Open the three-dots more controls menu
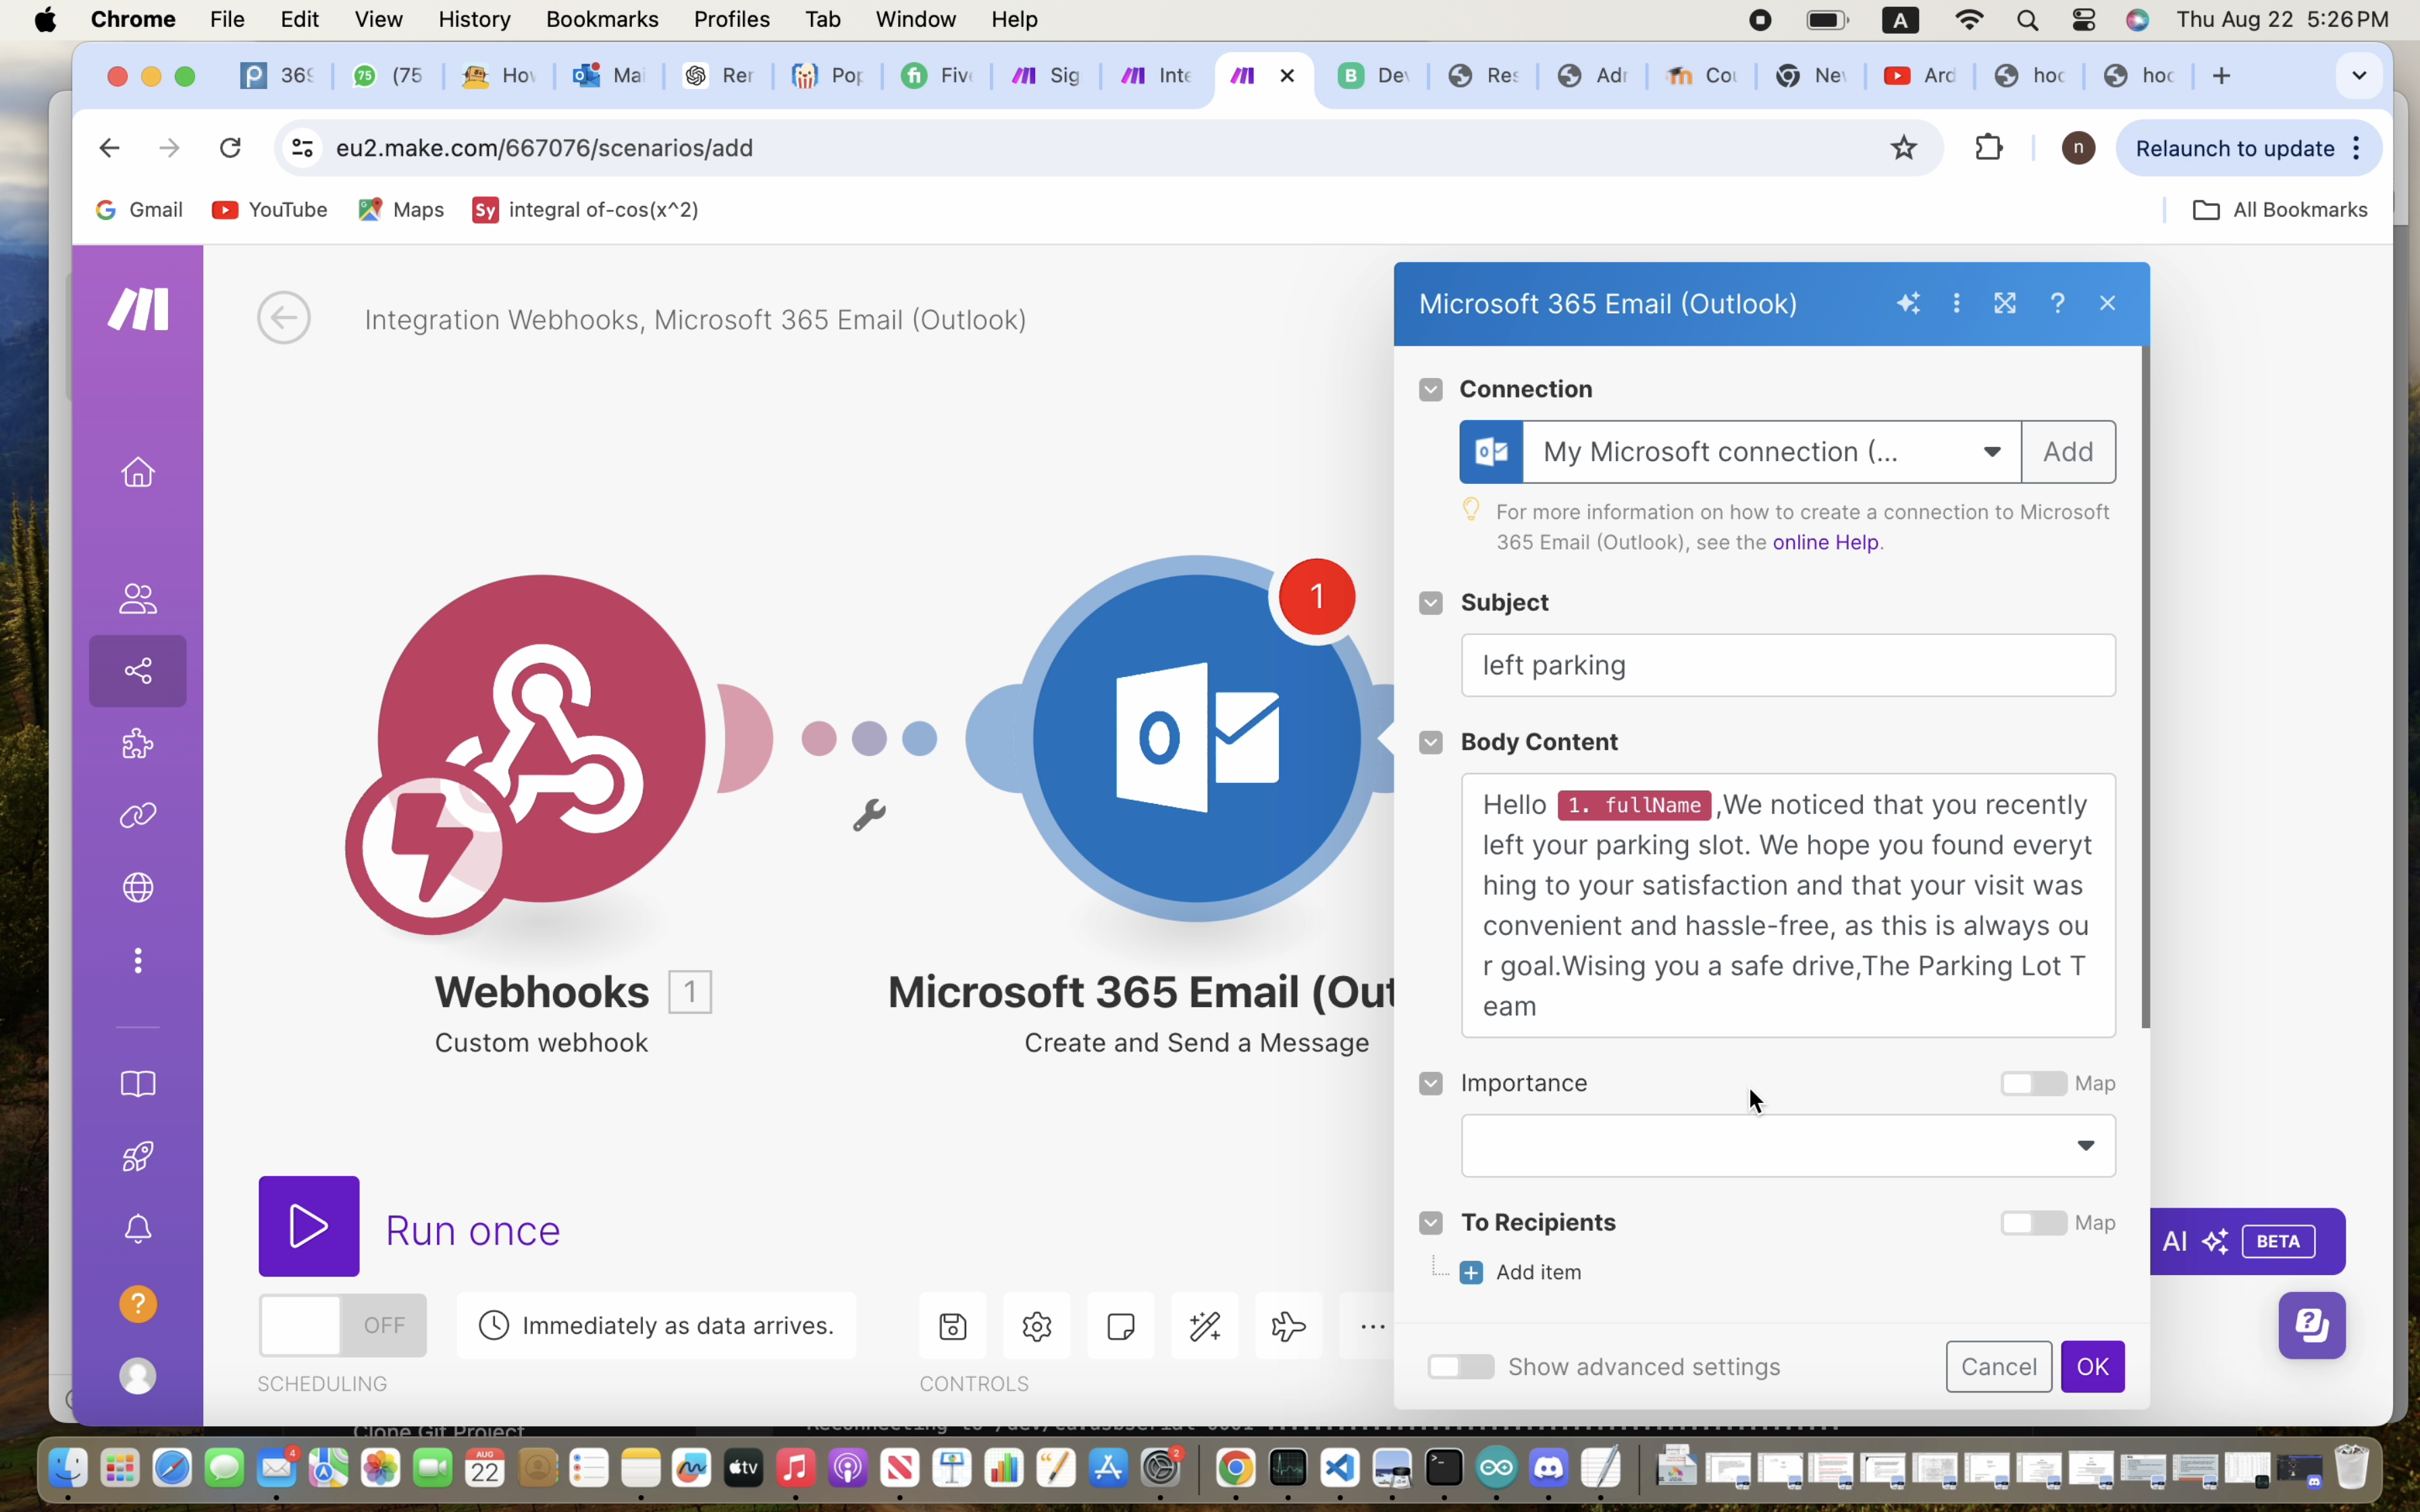This screenshot has height=1512, width=2420. point(1372,1326)
